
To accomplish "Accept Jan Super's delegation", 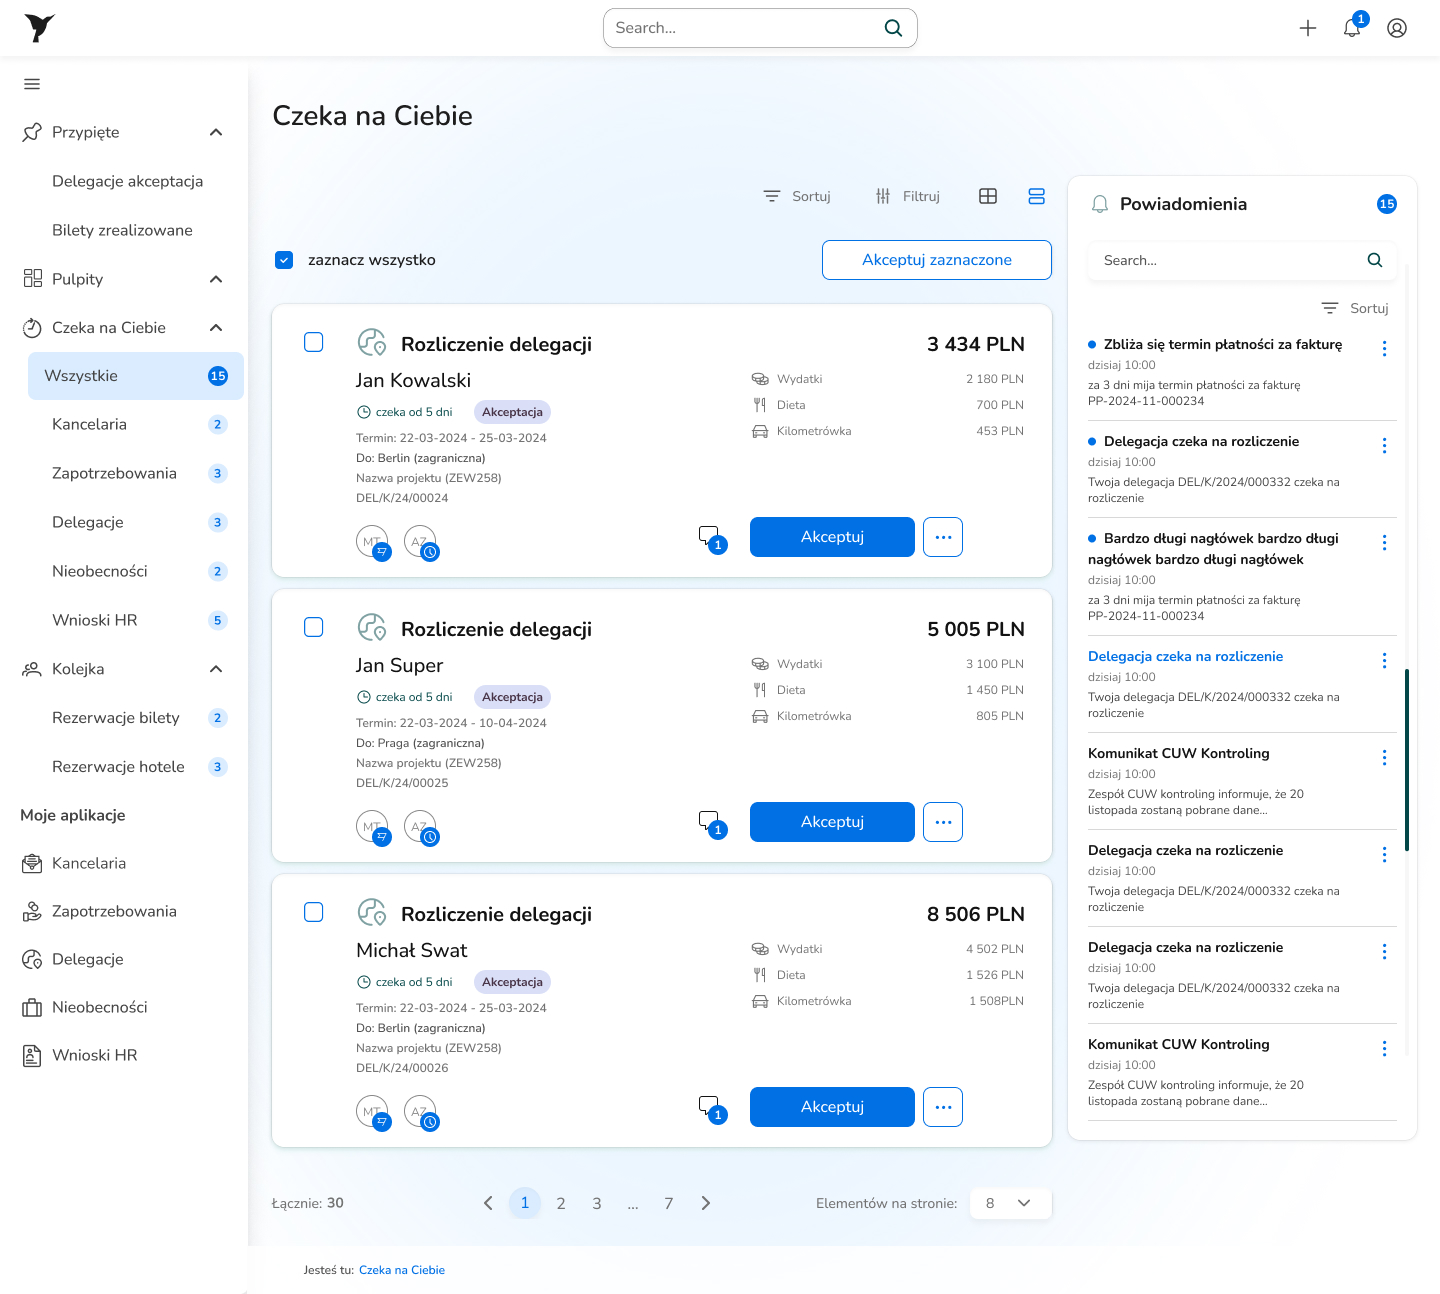I will click(832, 822).
